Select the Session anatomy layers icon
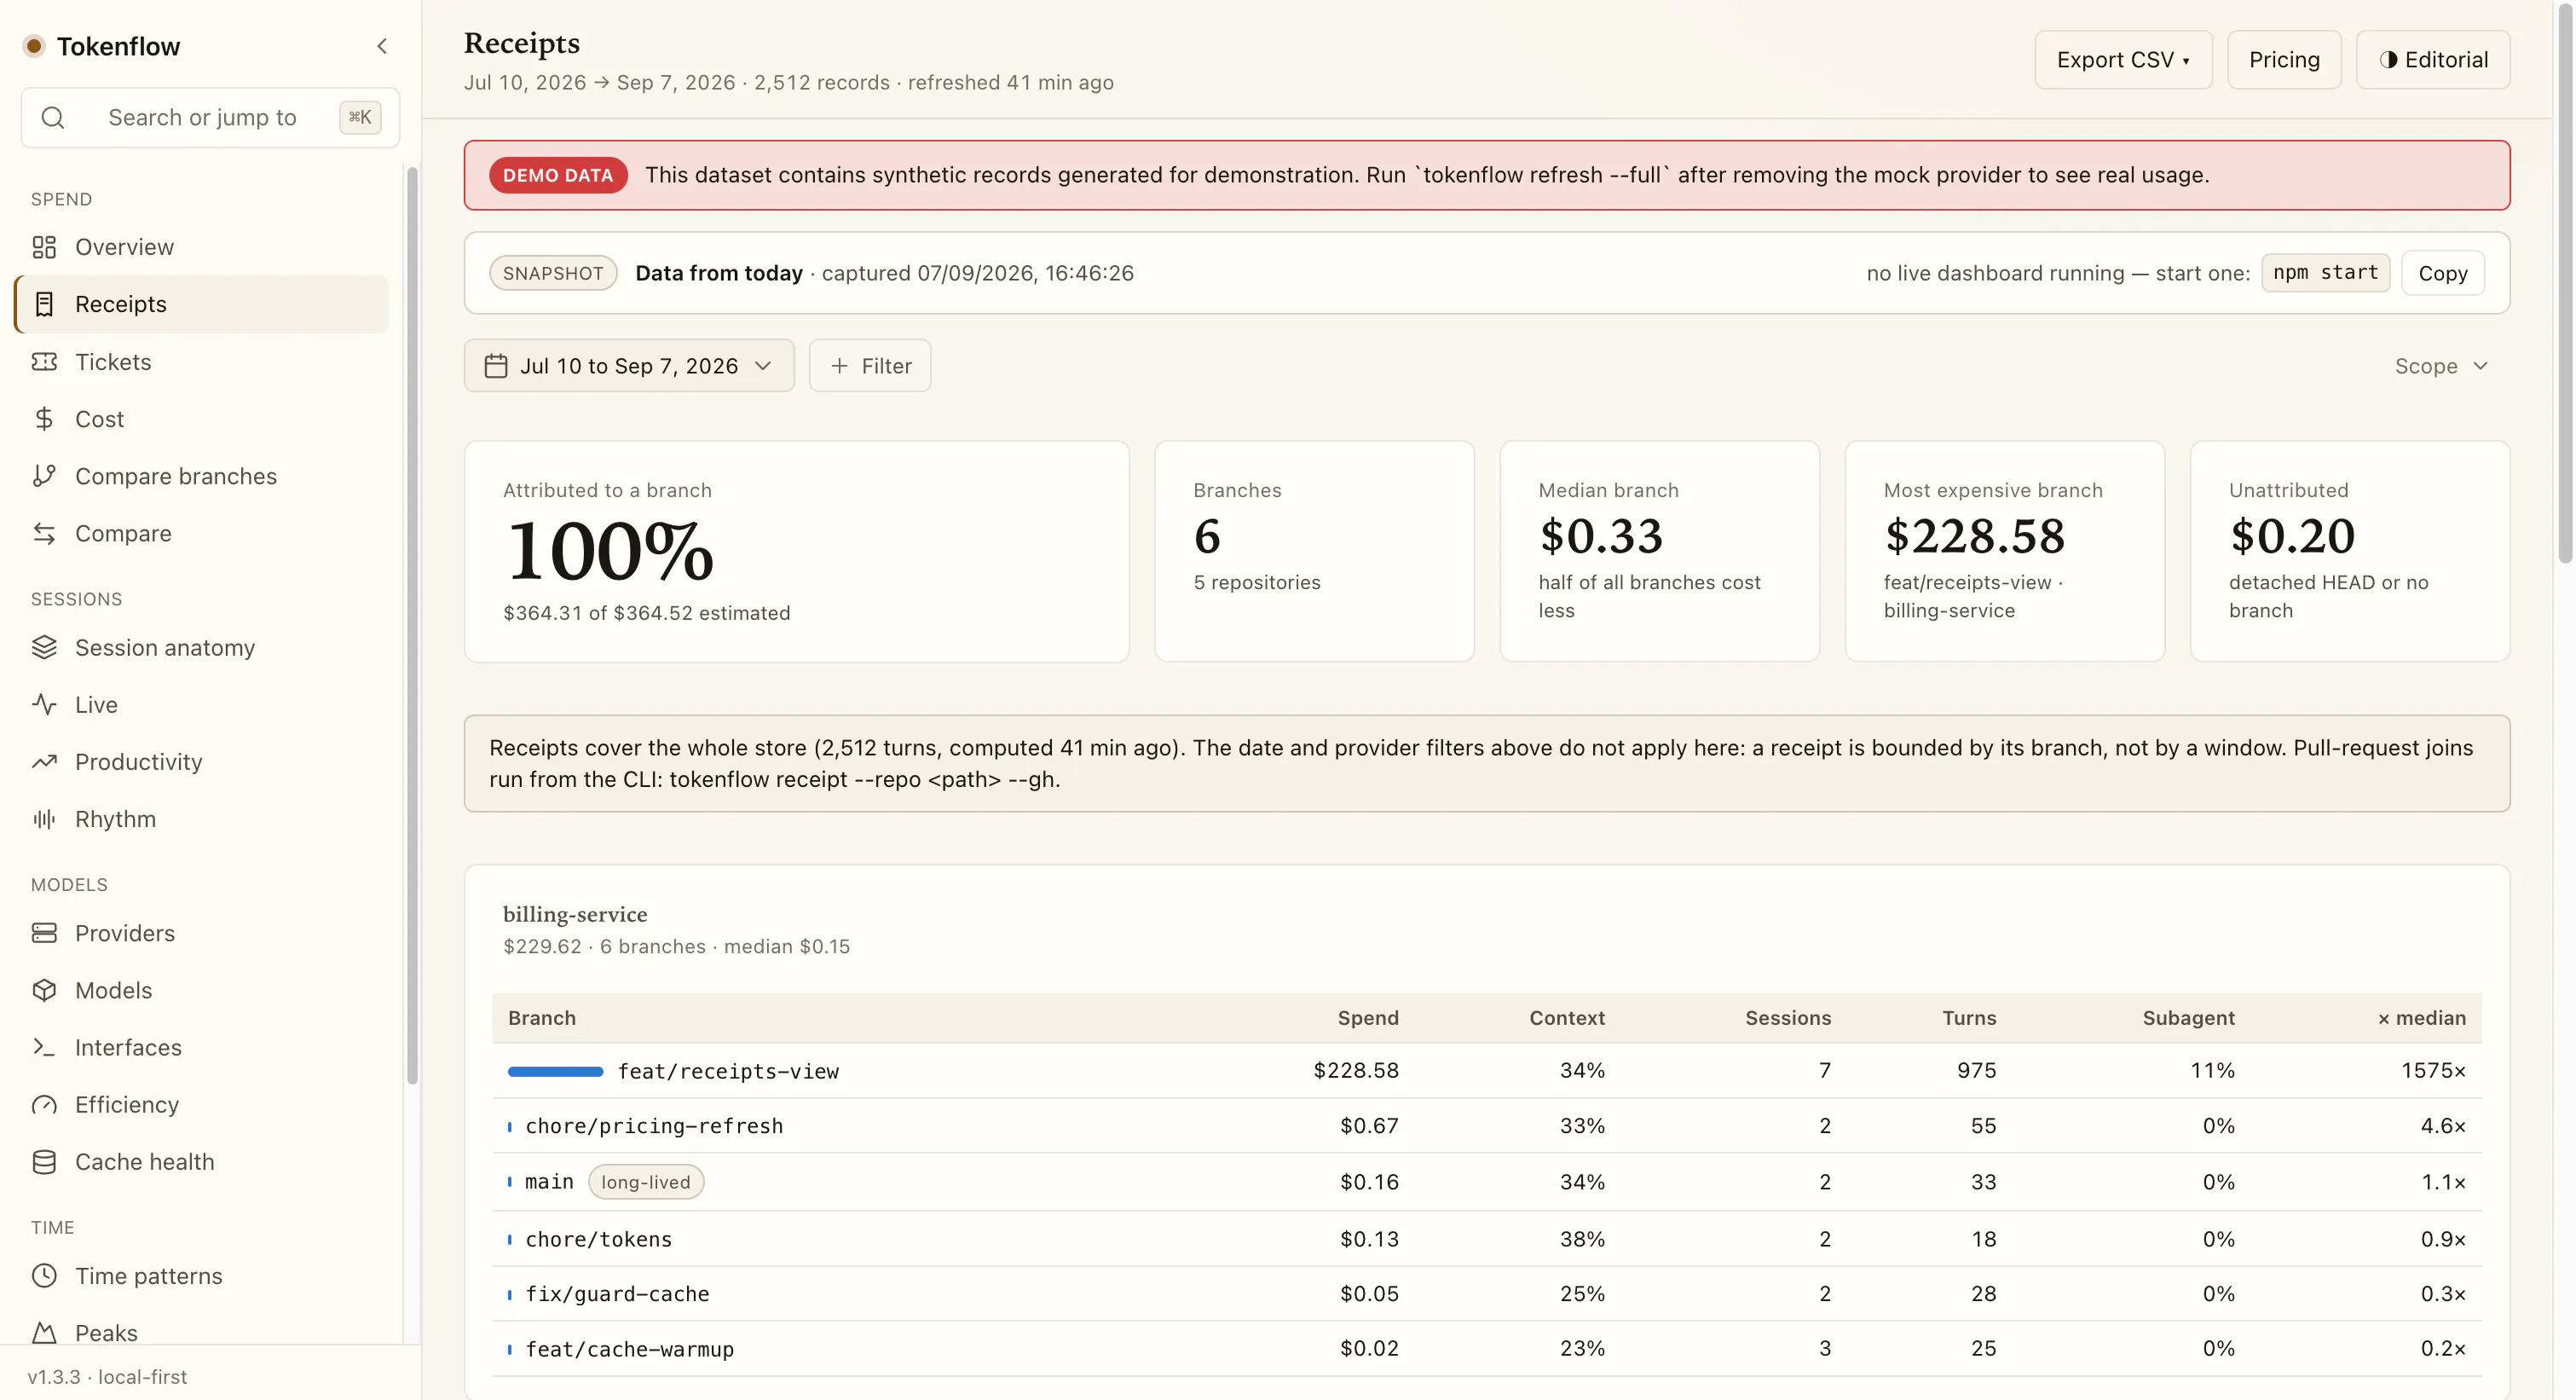Screen dimensions: 2576x1400 coord(44,647)
